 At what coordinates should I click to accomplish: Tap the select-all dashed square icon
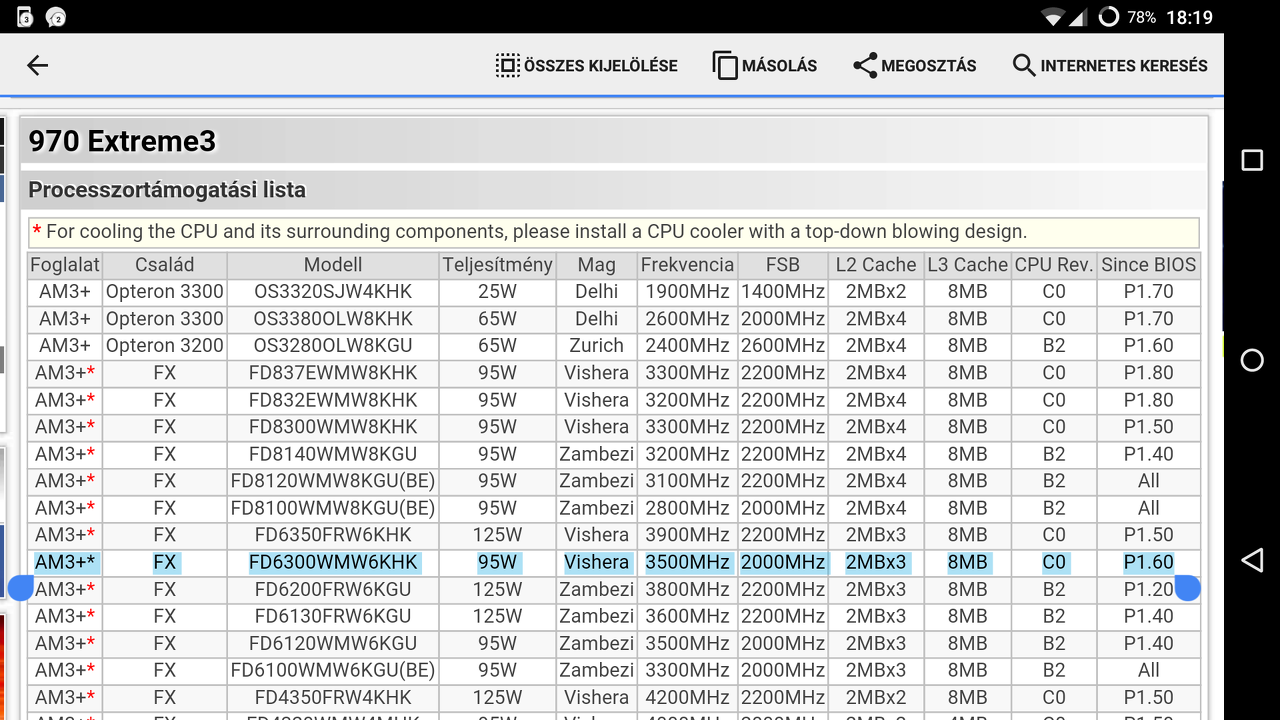point(508,66)
